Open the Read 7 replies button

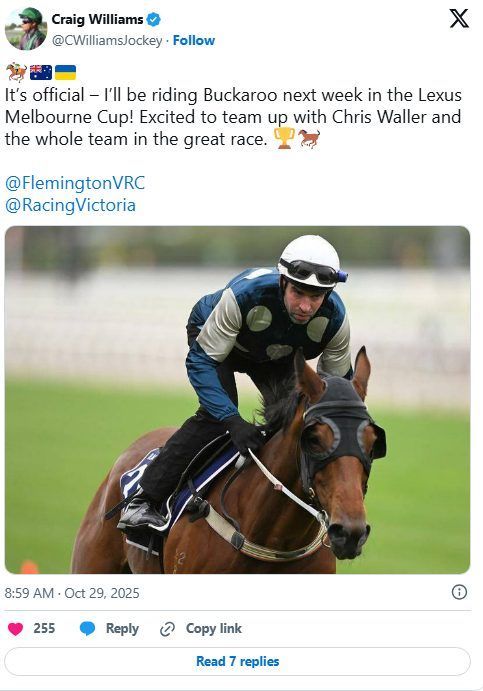[x=237, y=661]
